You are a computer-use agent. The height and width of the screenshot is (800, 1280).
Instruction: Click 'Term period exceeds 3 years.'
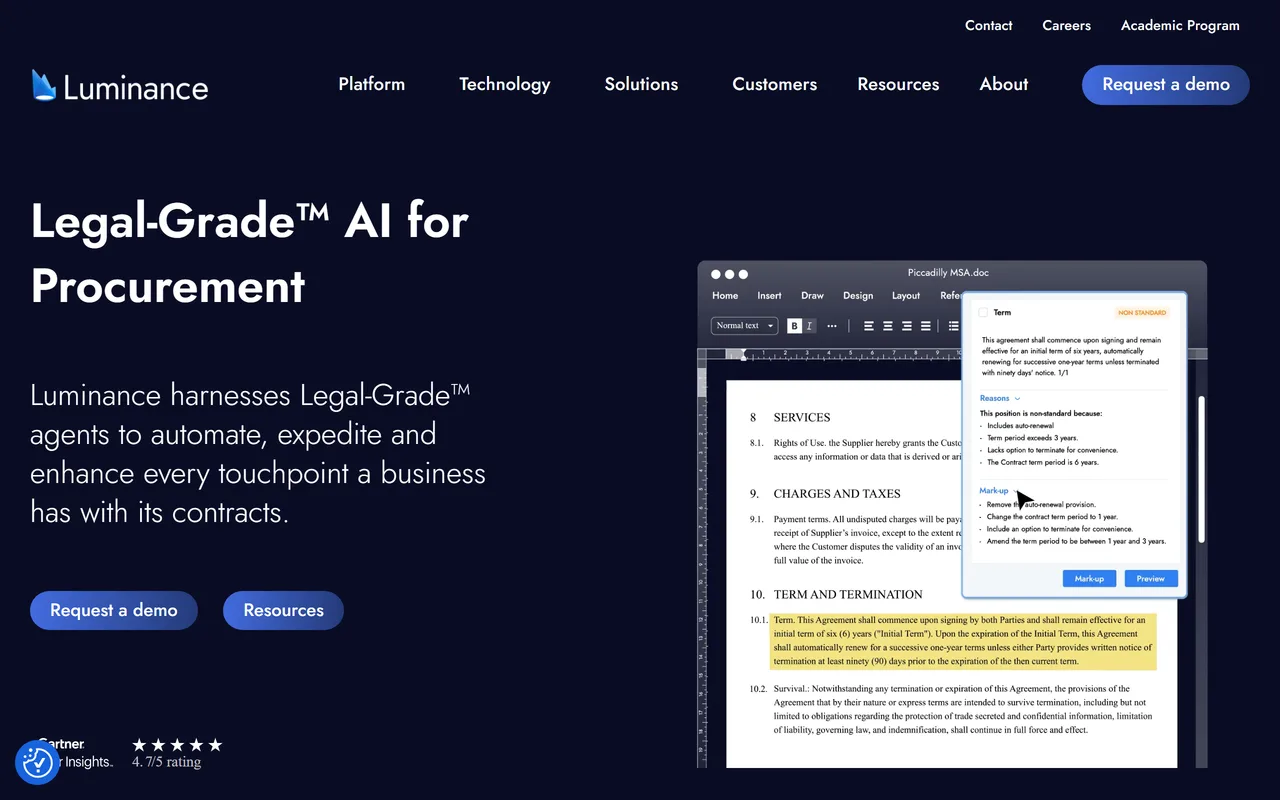tap(1035, 438)
